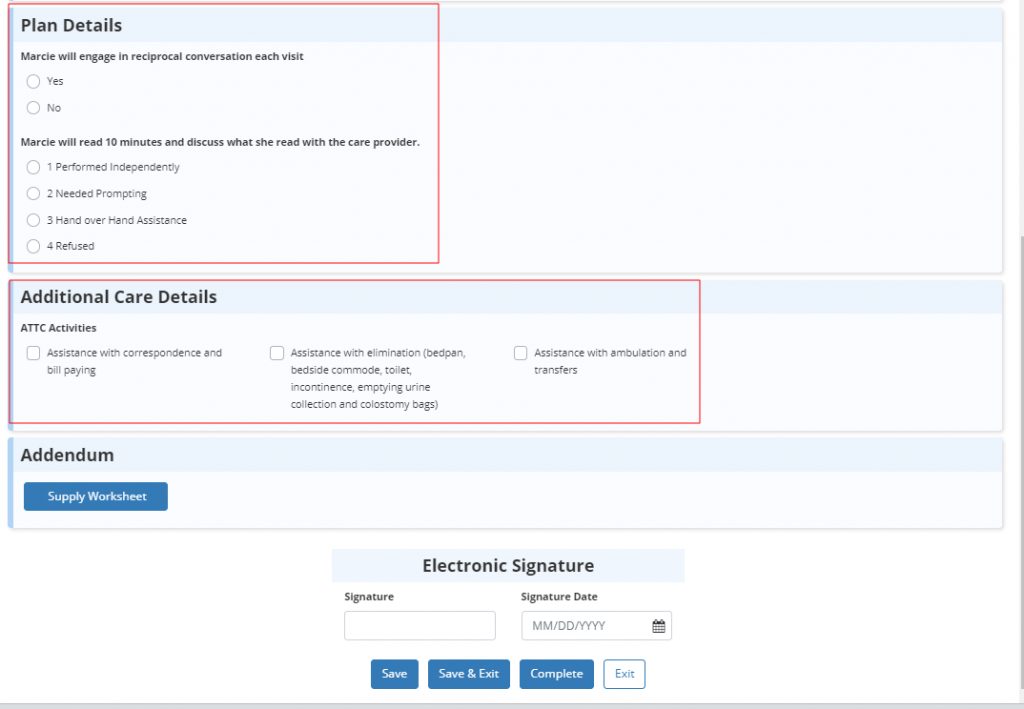This screenshot has height=709, width=1024.
Task: Click inside the Signature field
Action: [419, 625]
